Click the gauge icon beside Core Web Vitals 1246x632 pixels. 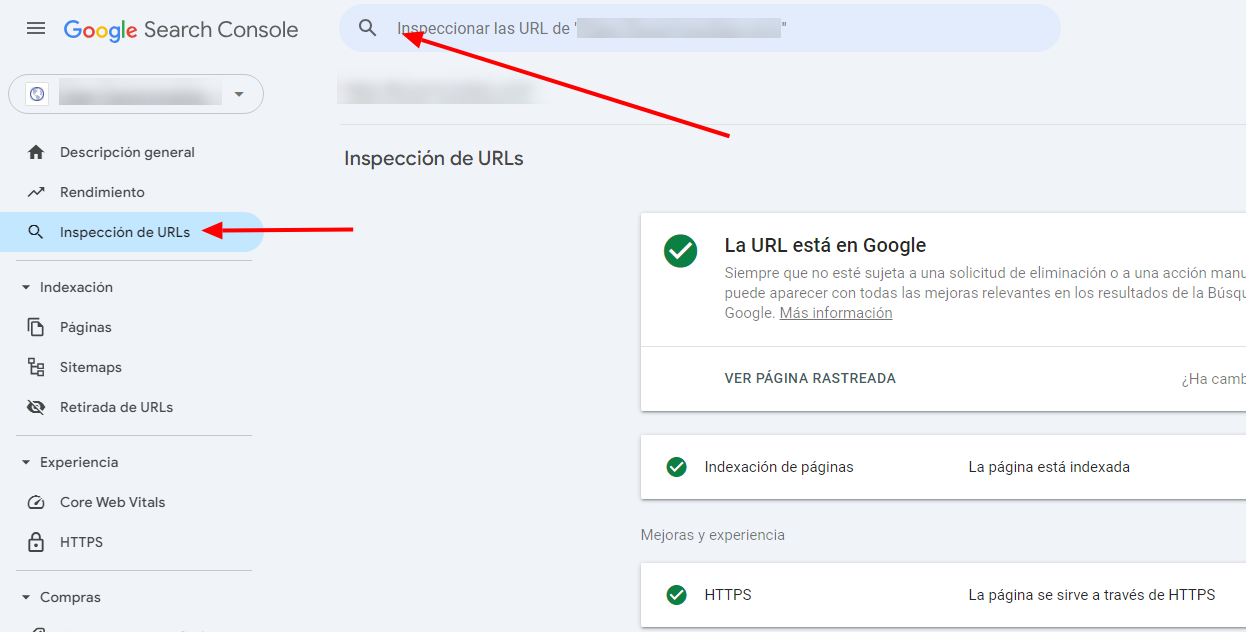click(36, 502)
